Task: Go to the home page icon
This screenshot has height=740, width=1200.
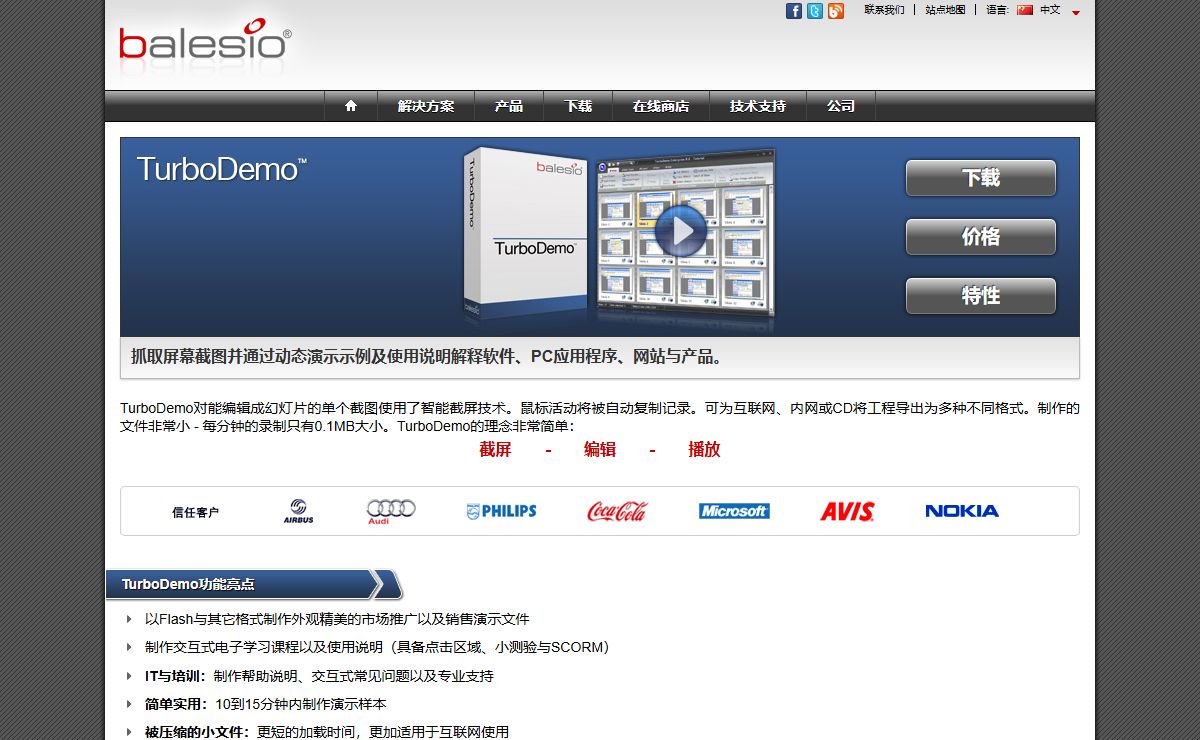Action: click(x=351, y=106)
